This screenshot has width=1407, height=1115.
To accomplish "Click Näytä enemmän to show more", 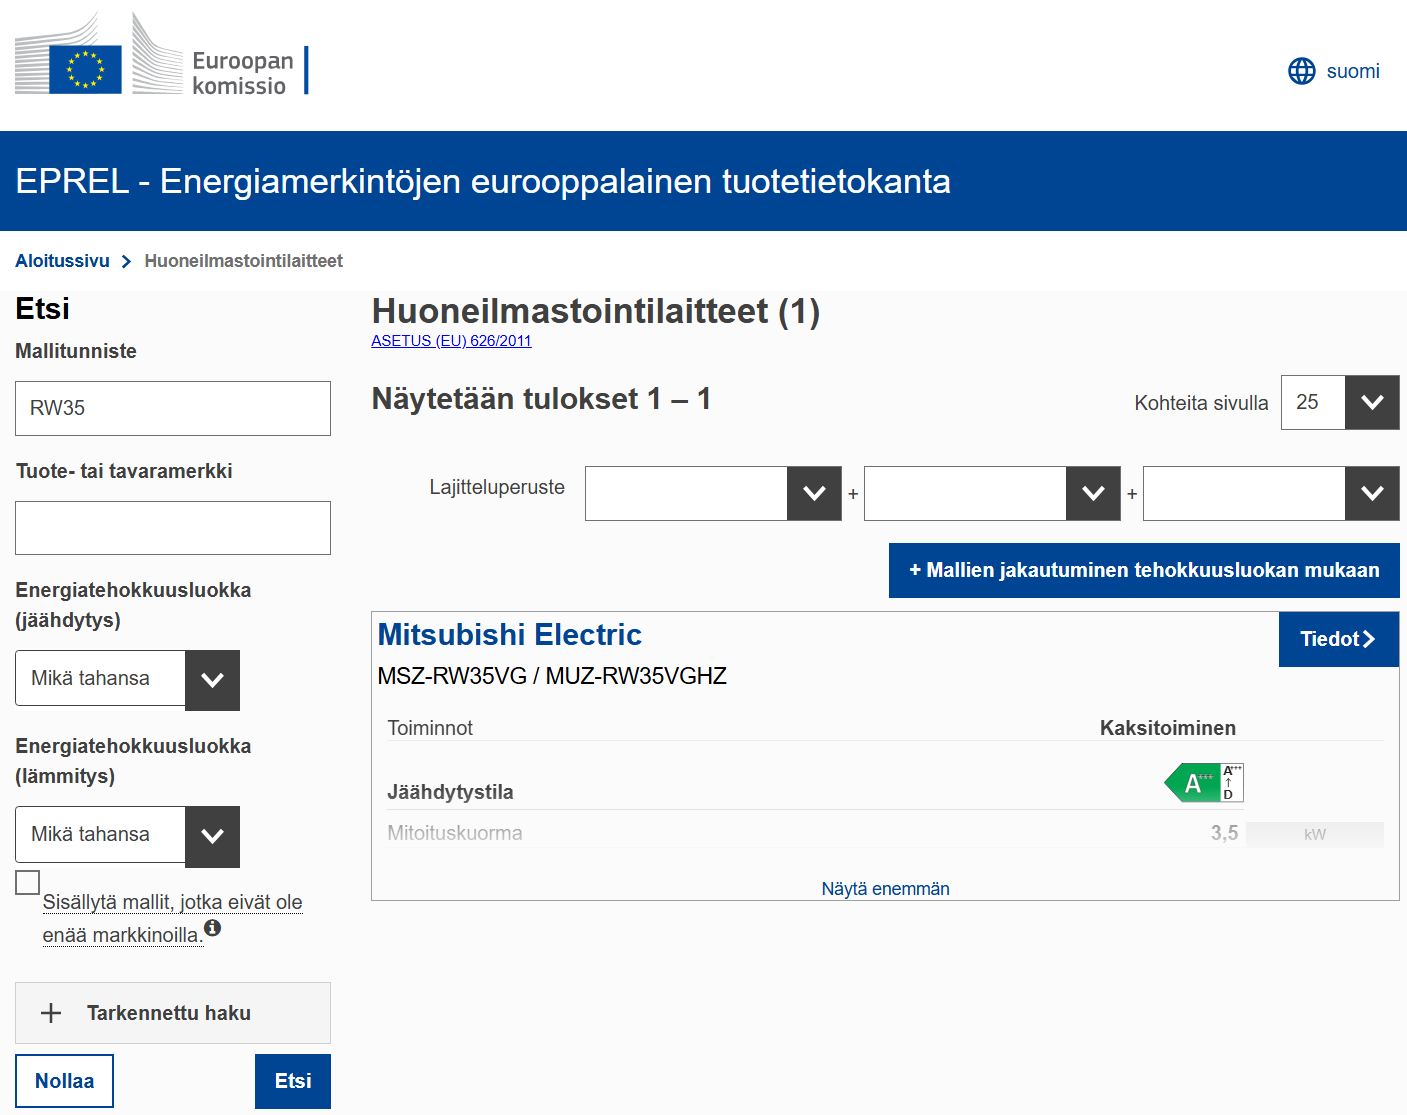I will [x=885, y=889].
